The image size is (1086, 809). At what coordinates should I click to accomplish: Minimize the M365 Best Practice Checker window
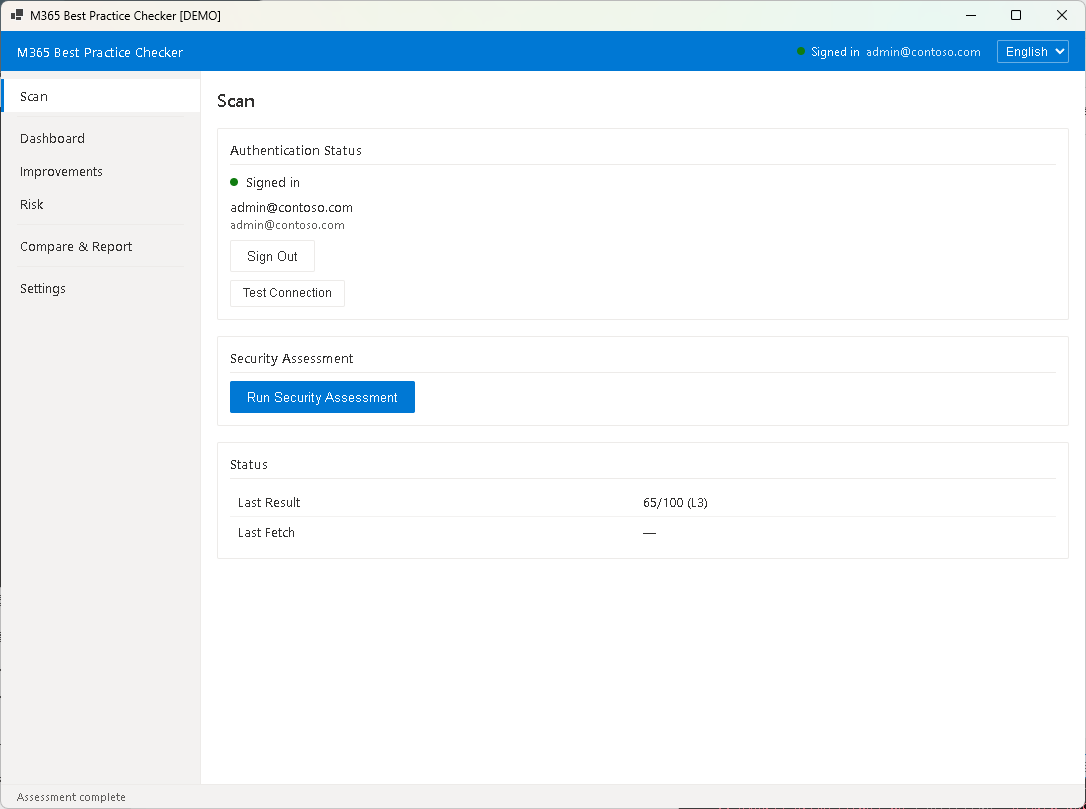click(970, 15)
